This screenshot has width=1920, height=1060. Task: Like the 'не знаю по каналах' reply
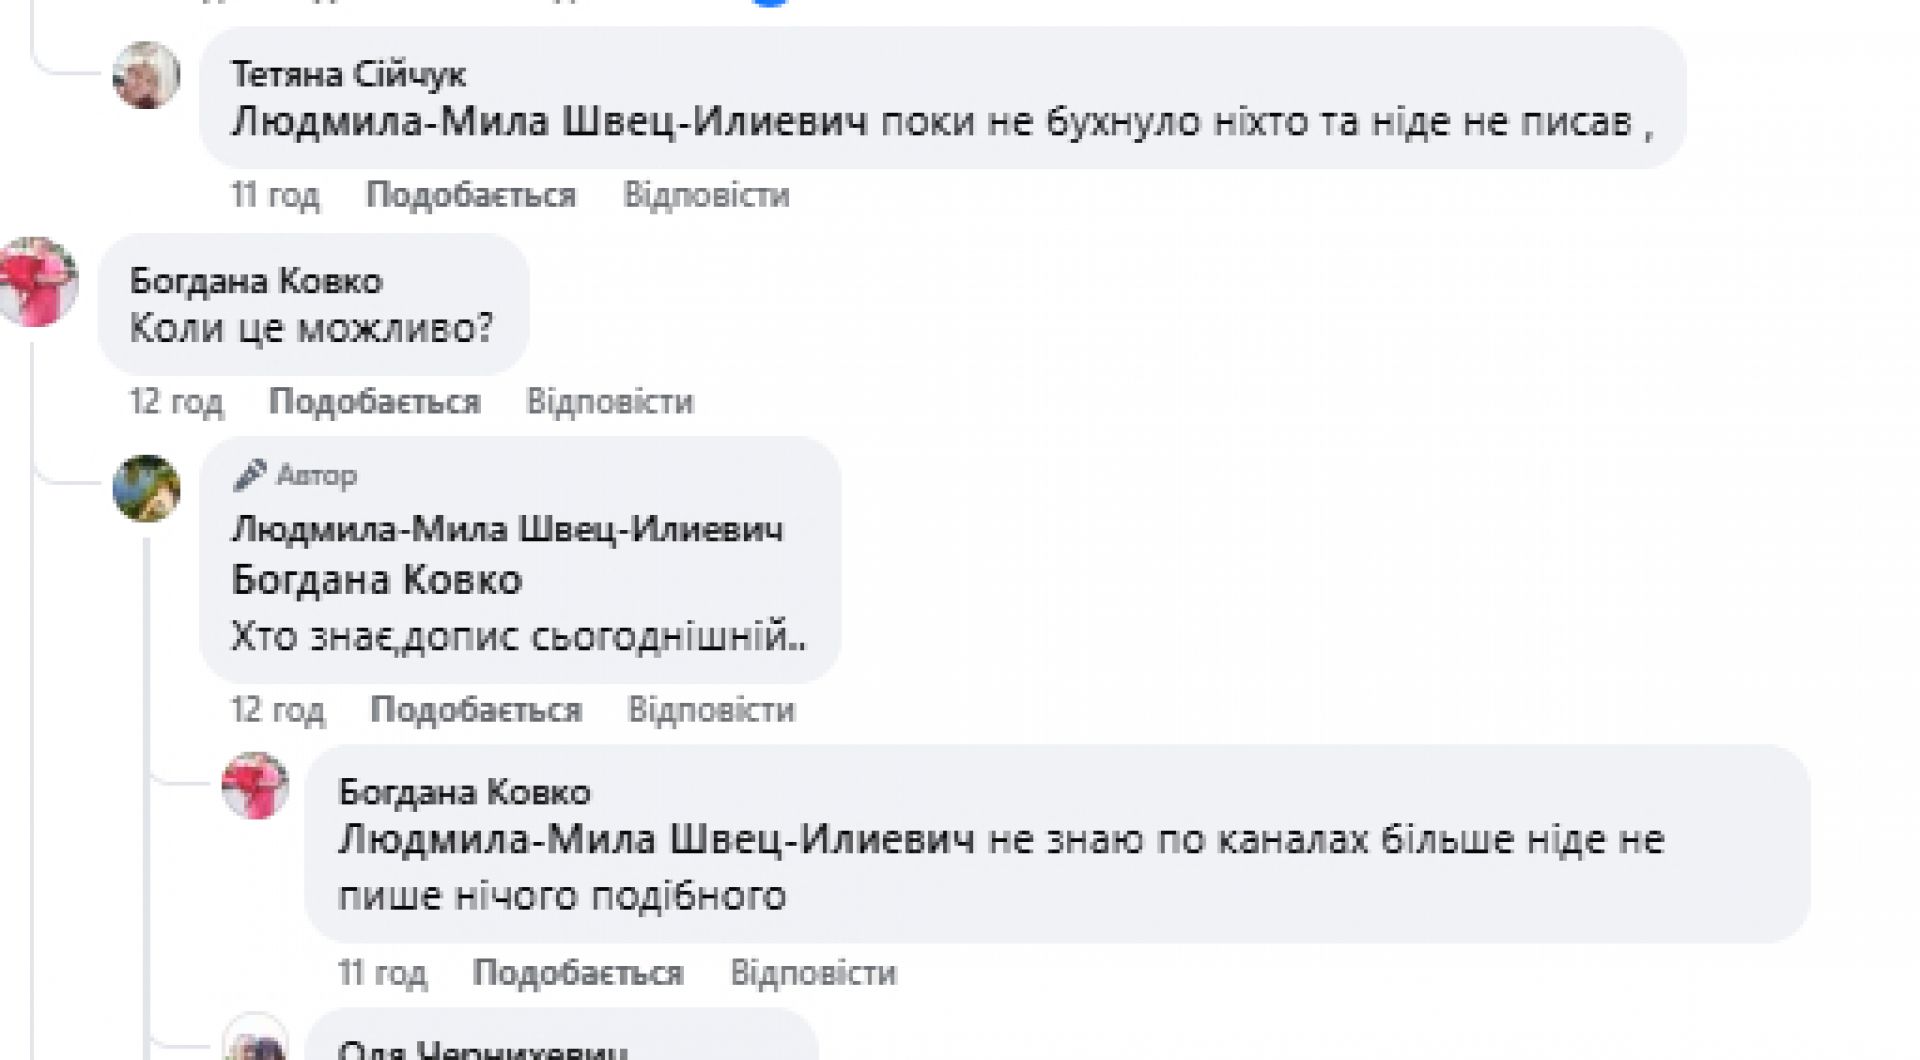coord(578,973)
